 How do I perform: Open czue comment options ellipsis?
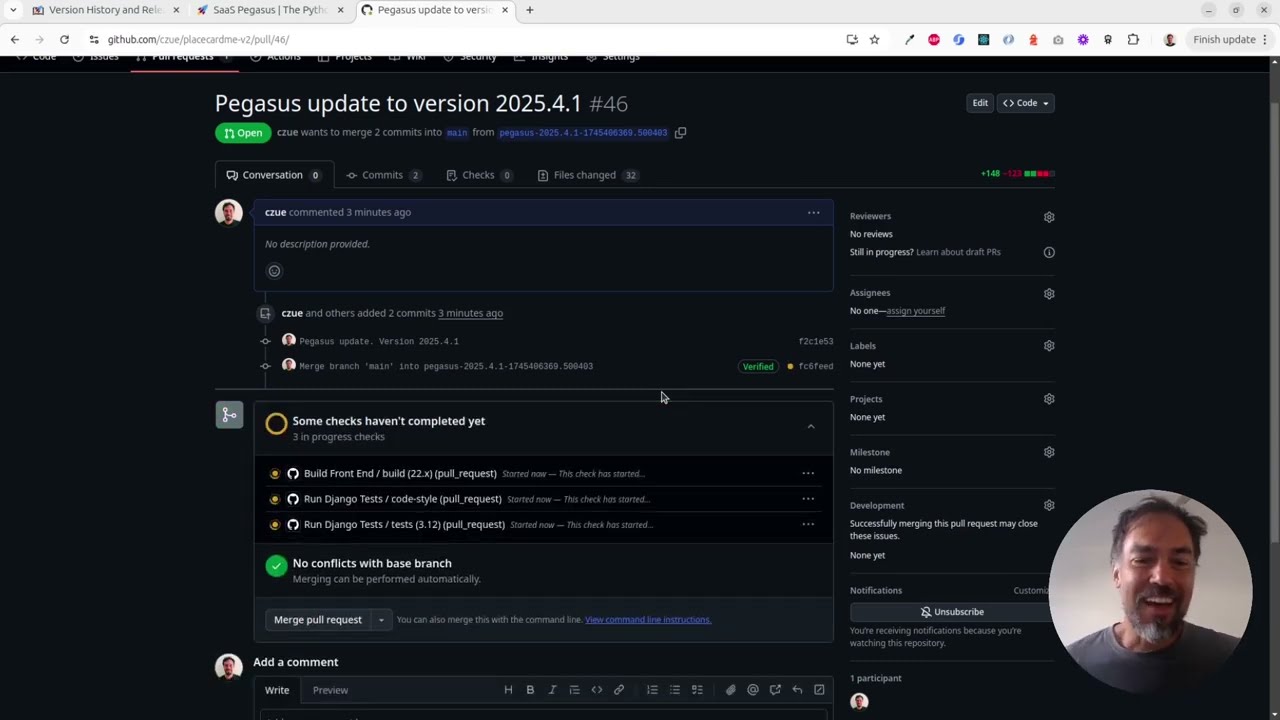814,212
